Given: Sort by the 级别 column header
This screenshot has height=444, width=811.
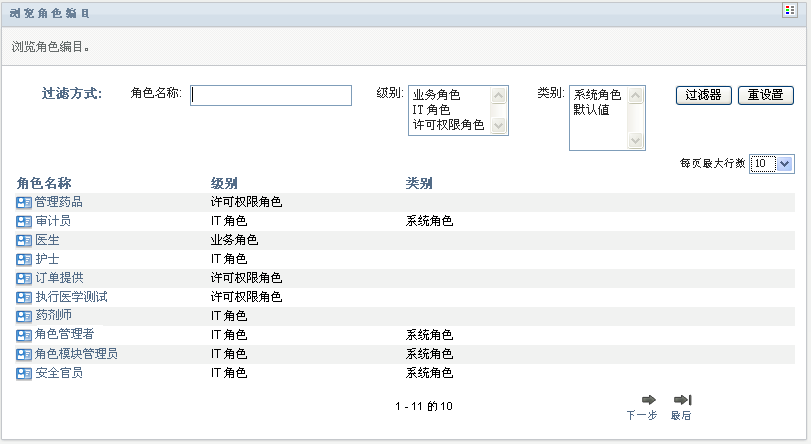Looking at the screenshot, I should [224, 183].
